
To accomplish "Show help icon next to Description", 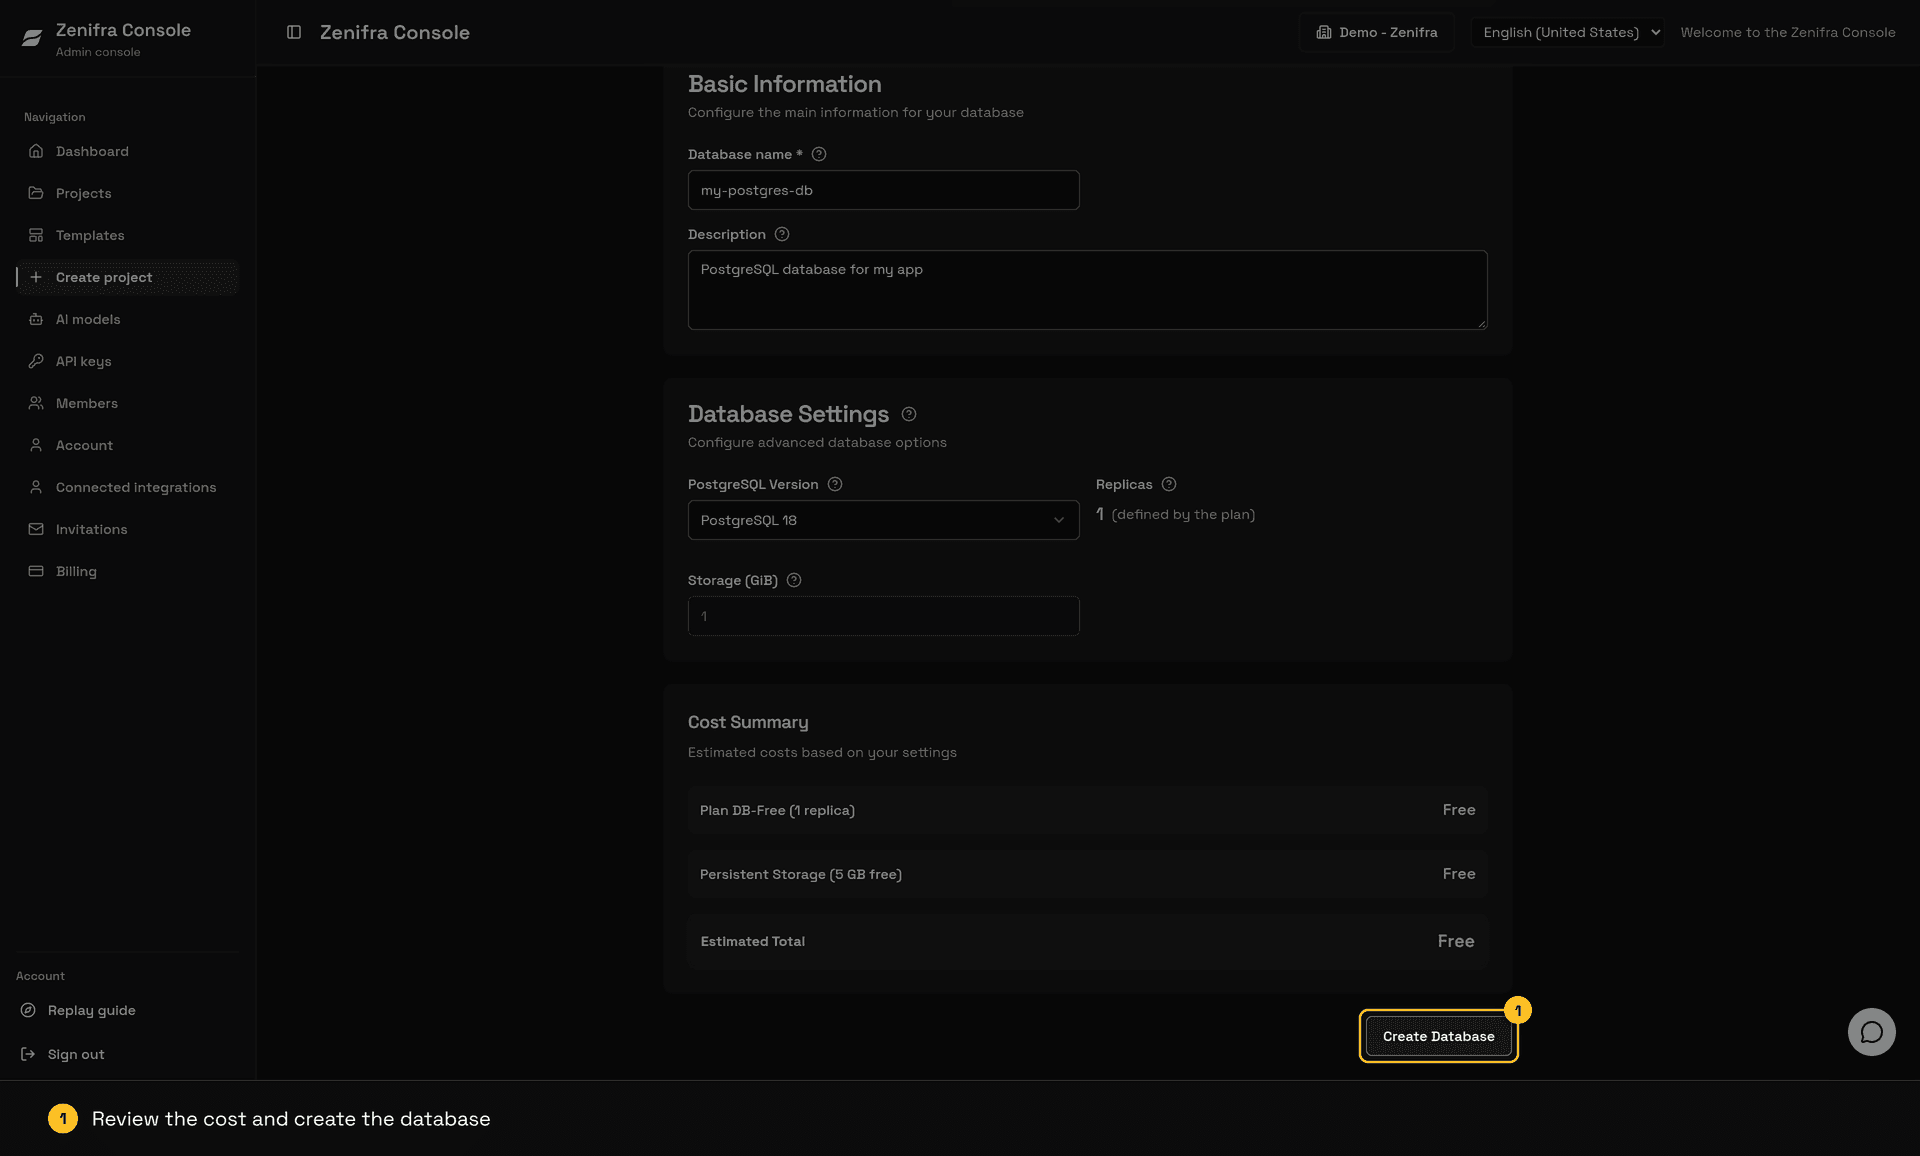I will [782, 234].
